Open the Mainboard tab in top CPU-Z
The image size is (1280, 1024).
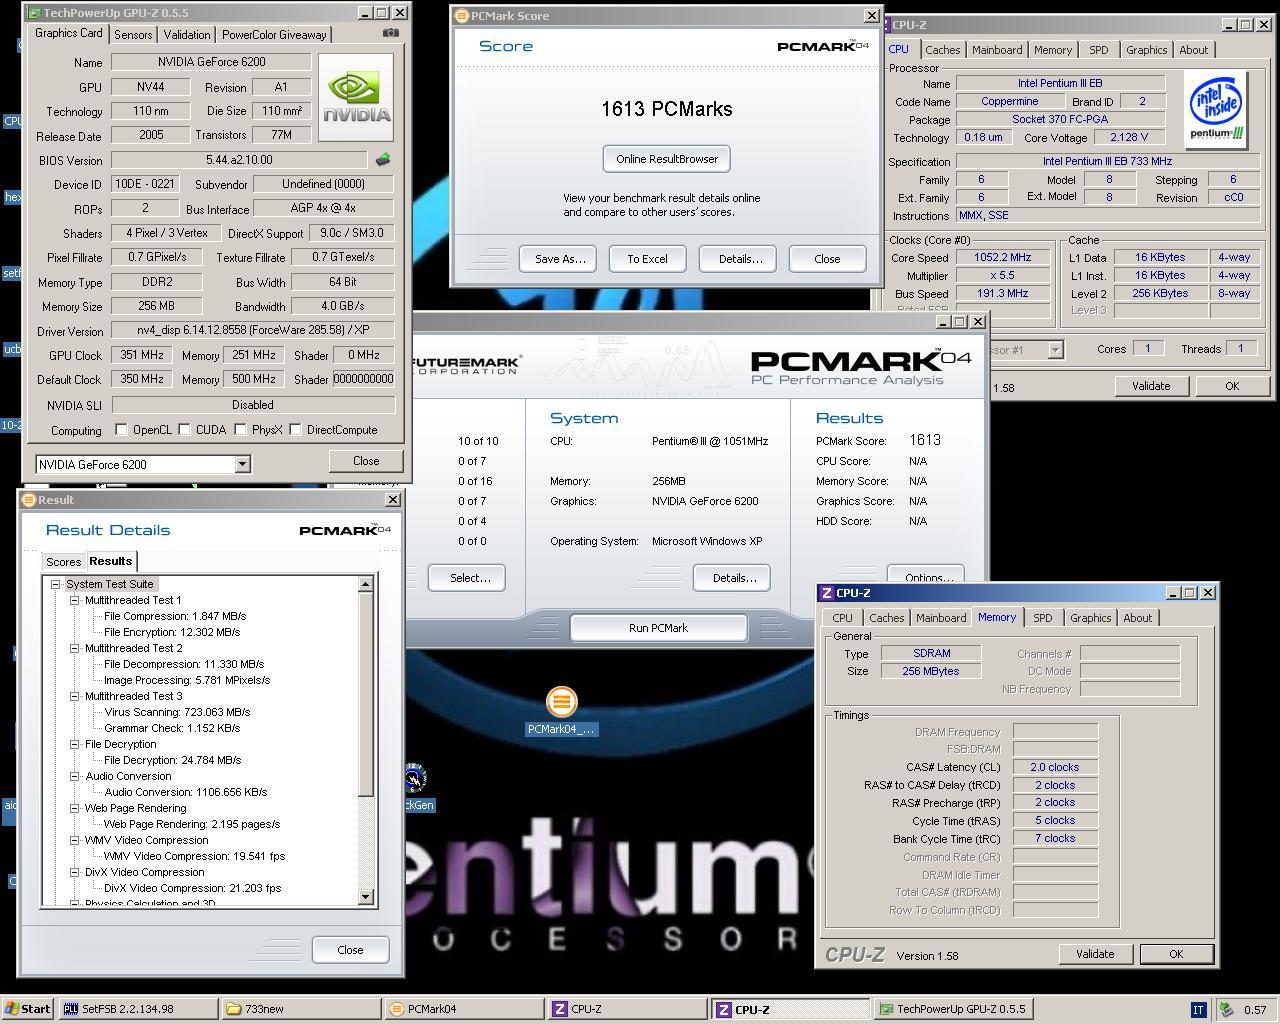pyautogui.click(x=997, y=50)
